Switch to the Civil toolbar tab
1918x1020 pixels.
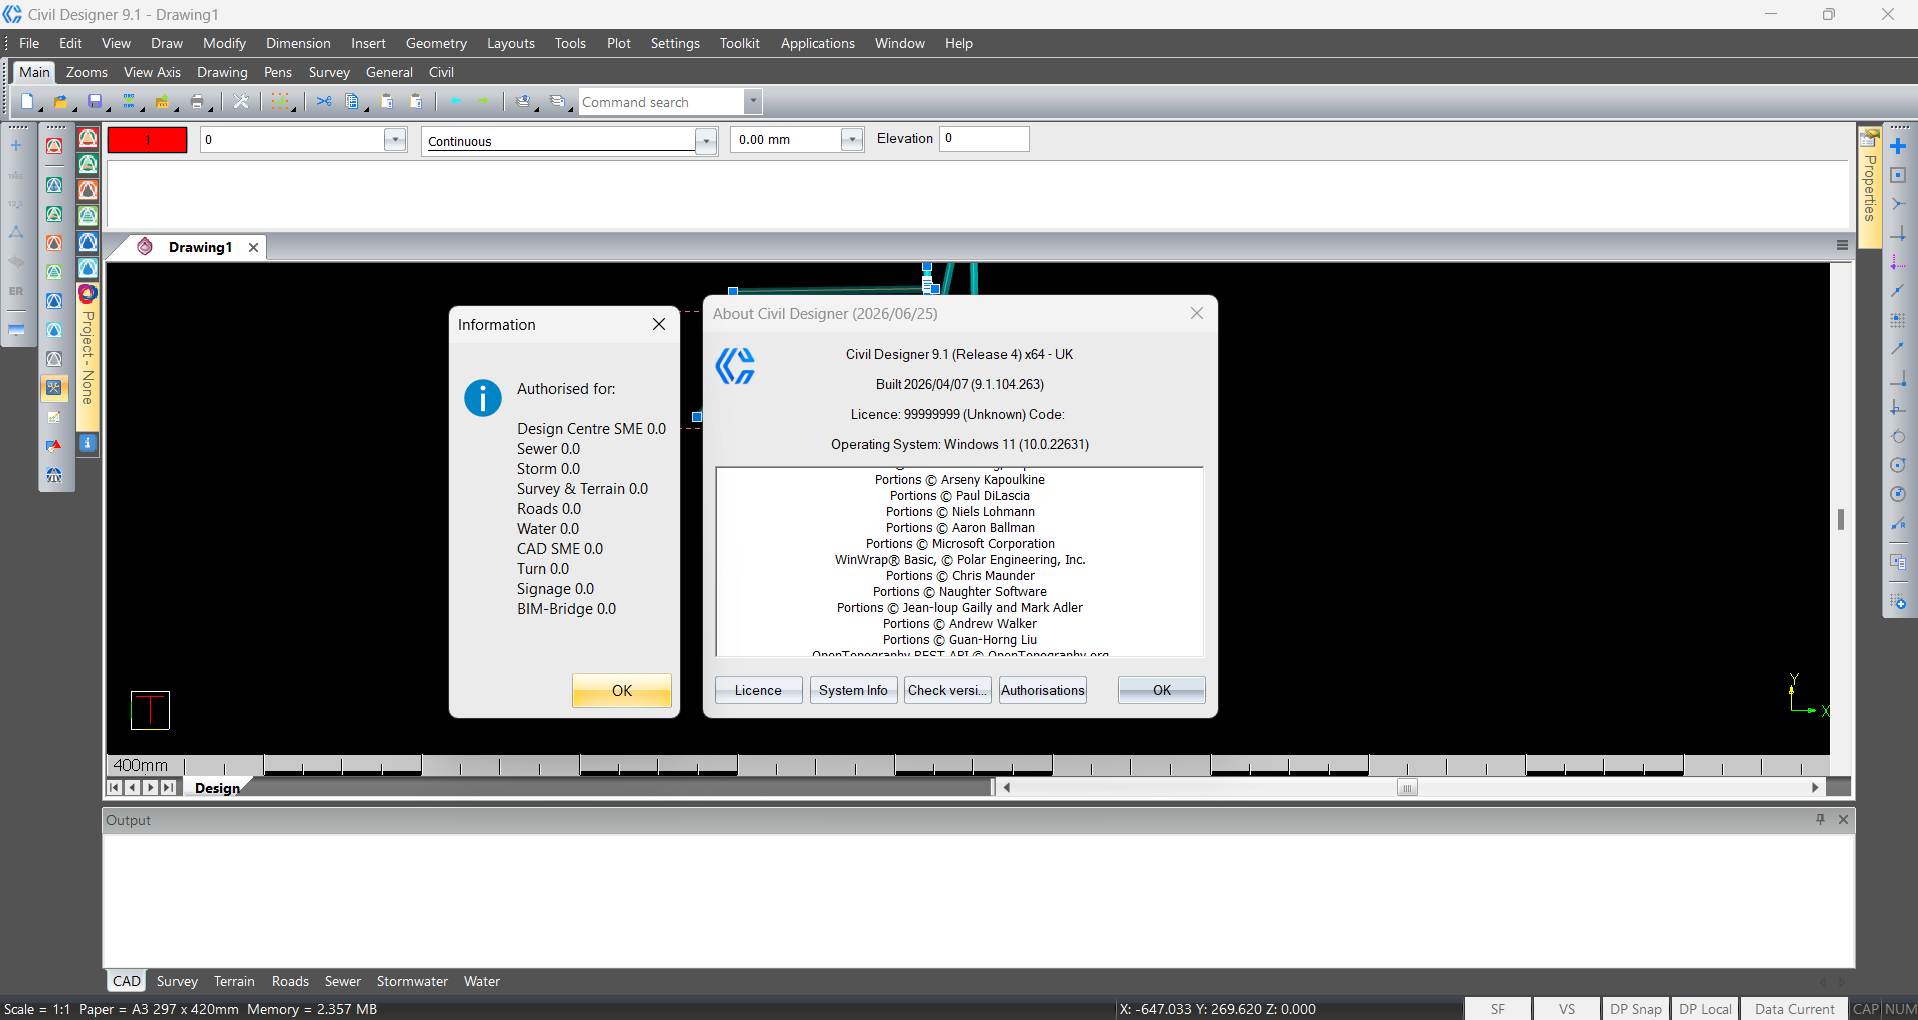[441, 72]
